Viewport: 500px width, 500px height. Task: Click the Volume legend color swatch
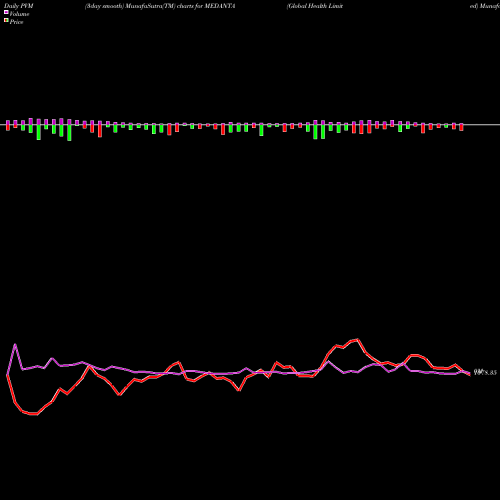(6, 12)
